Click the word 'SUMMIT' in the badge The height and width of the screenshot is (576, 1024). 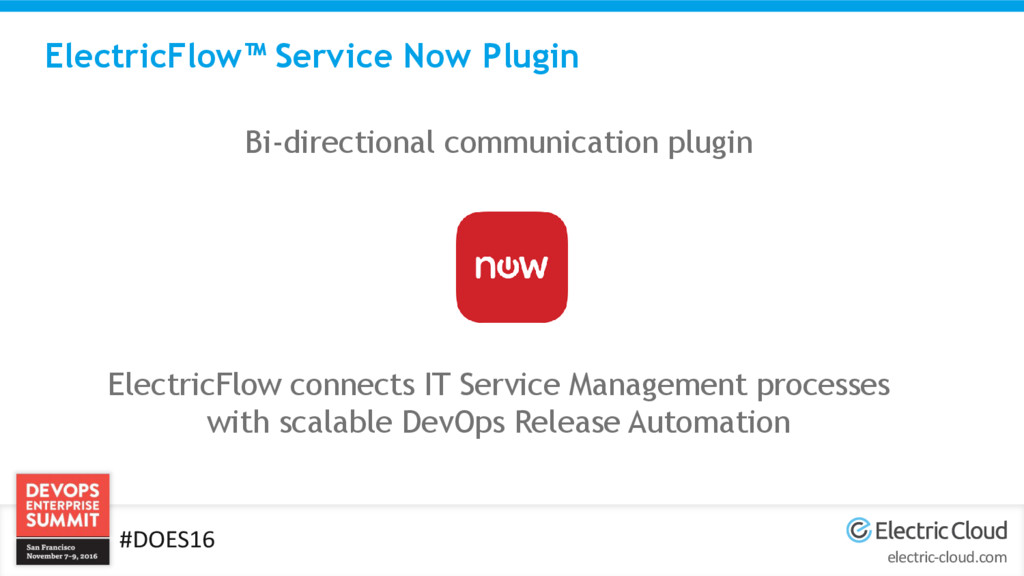[63, 520]
